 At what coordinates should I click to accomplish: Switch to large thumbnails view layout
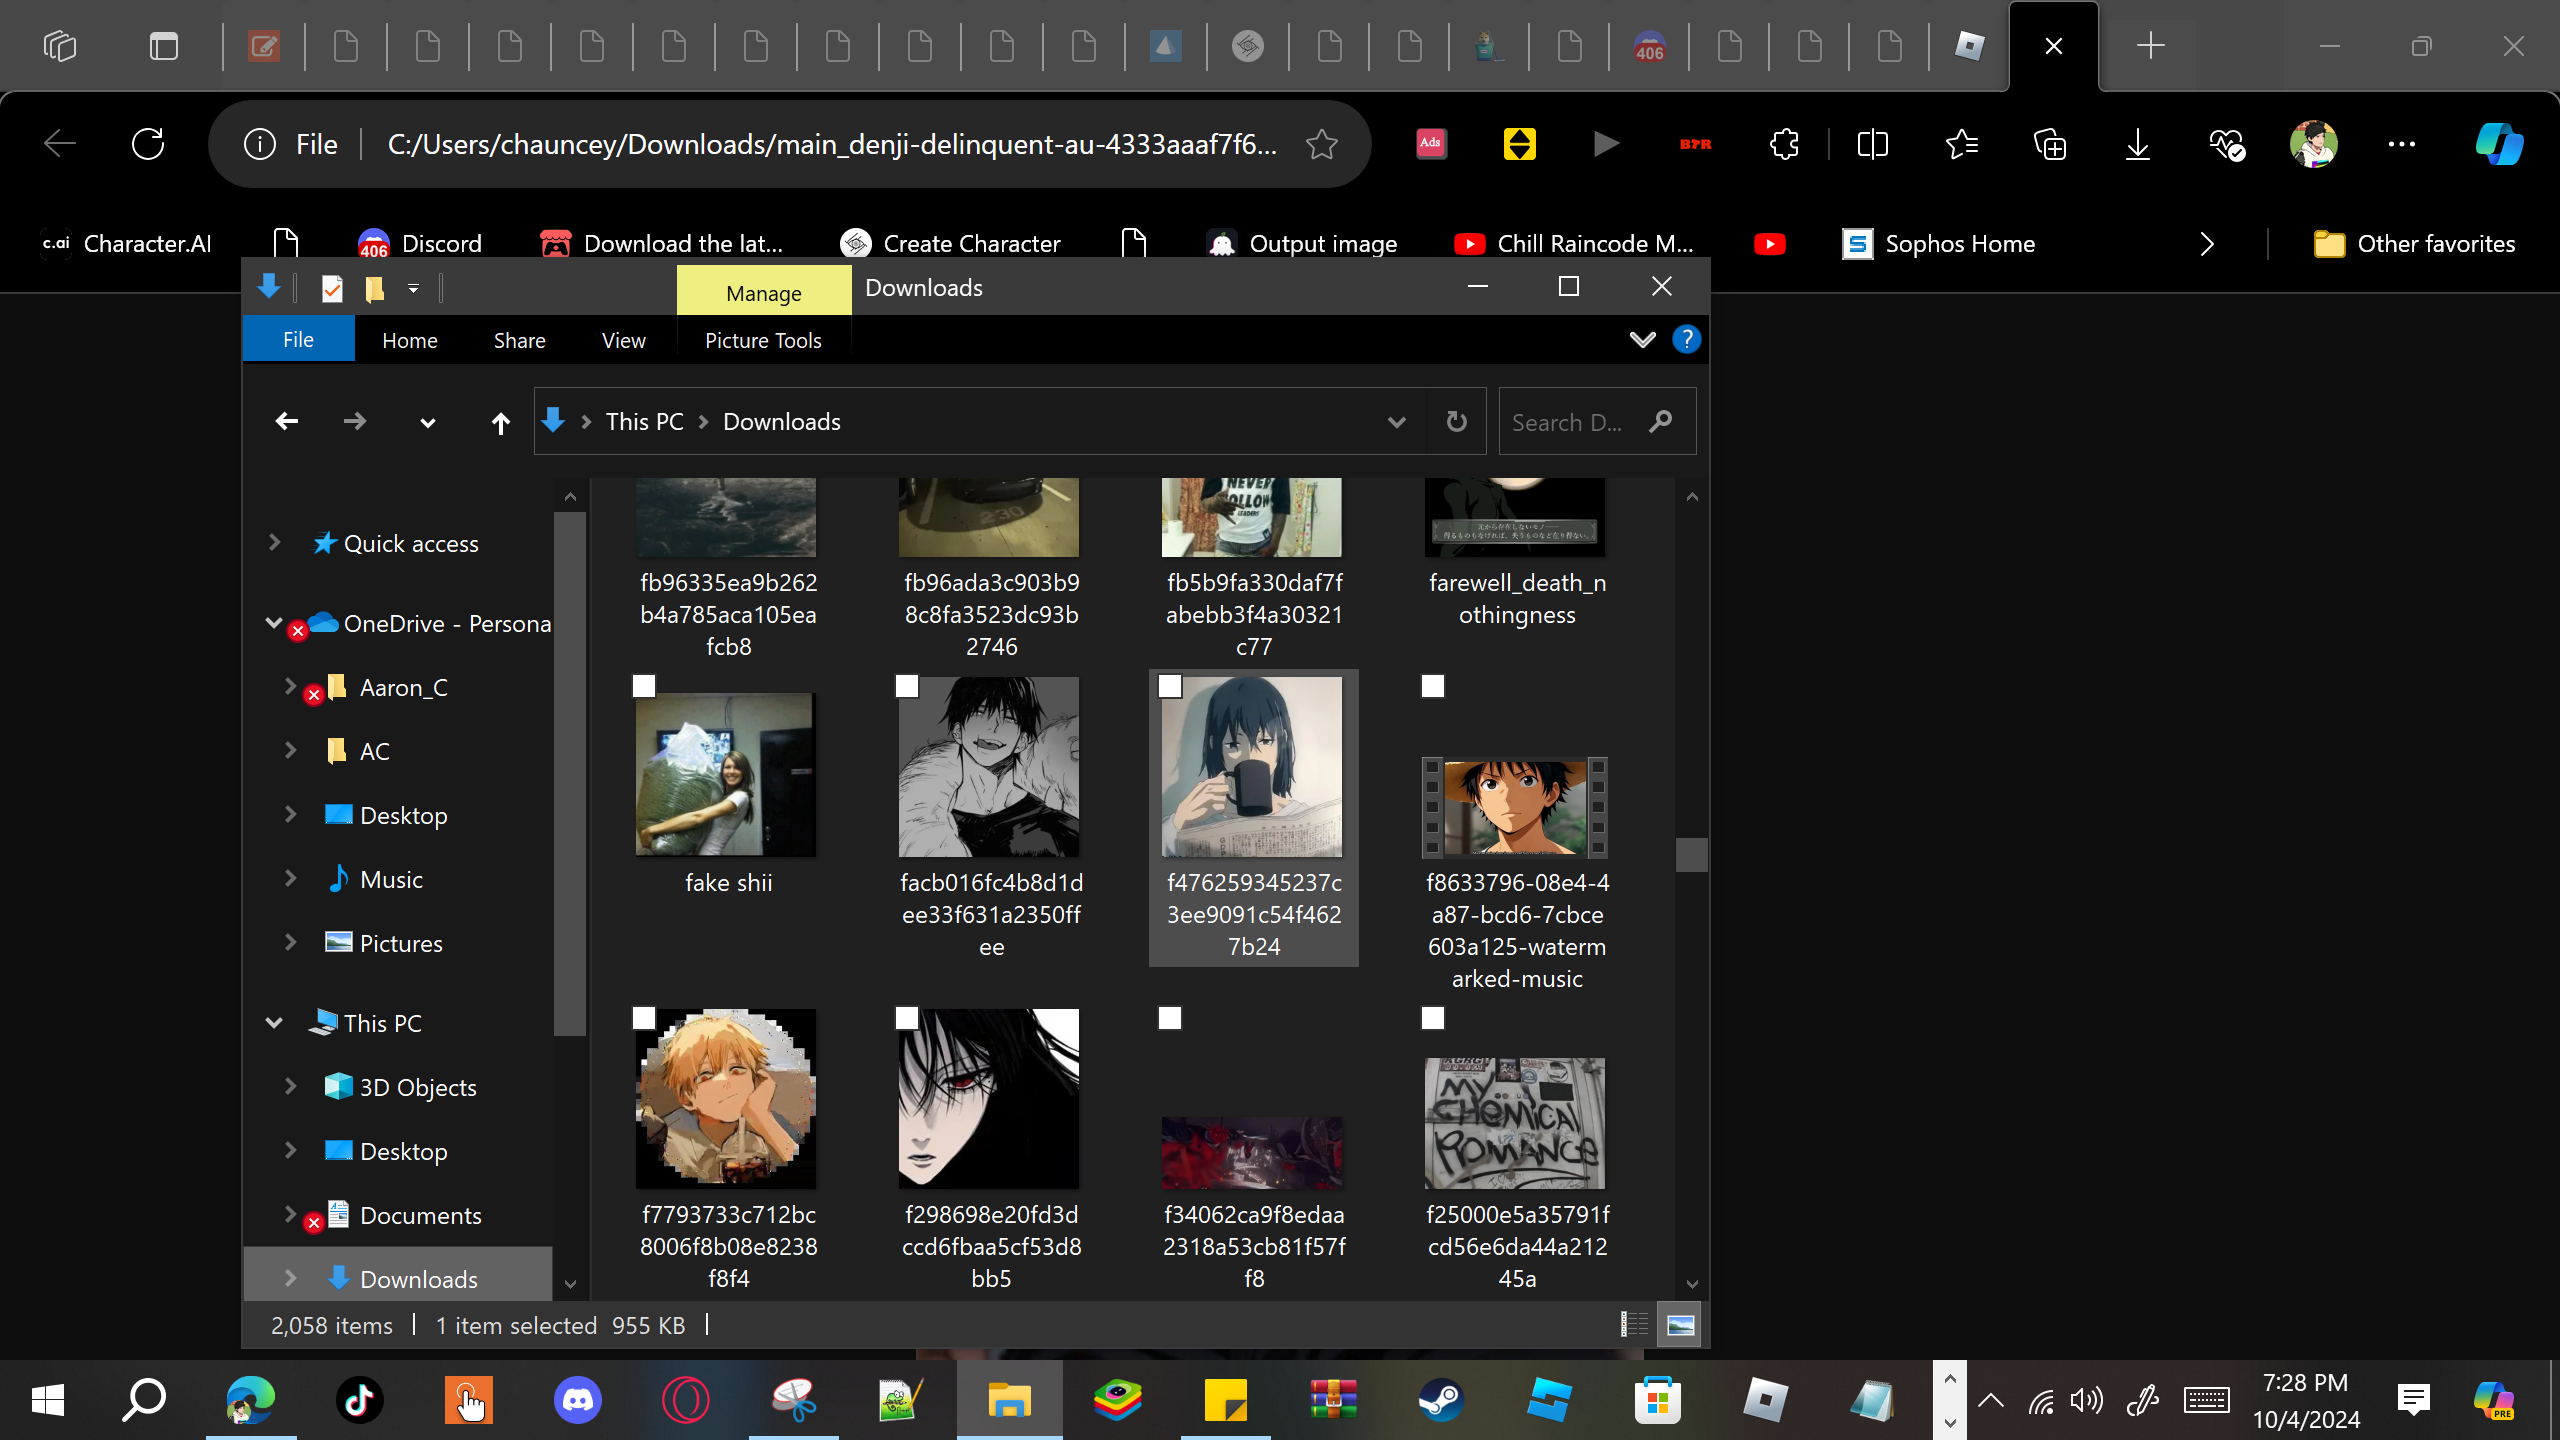[1680, 1325]
